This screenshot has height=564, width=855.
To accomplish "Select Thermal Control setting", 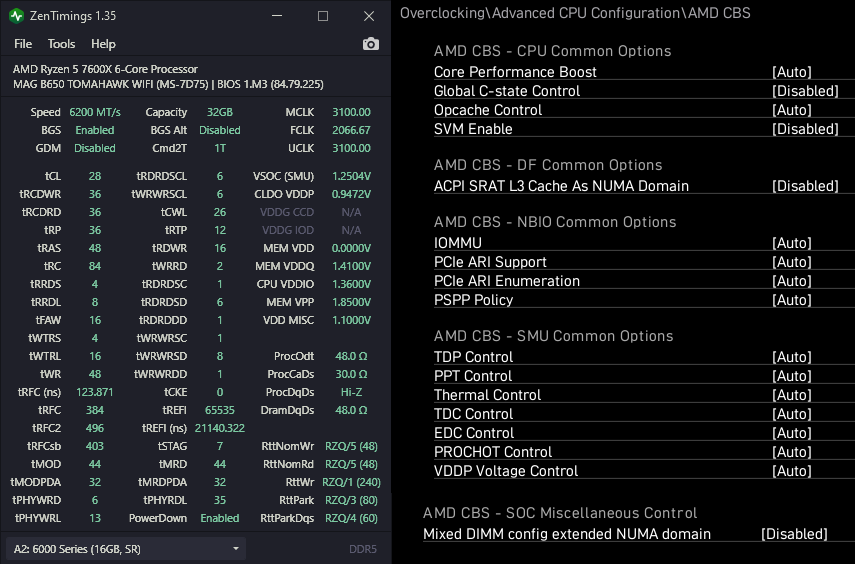I will coord(644,395).
